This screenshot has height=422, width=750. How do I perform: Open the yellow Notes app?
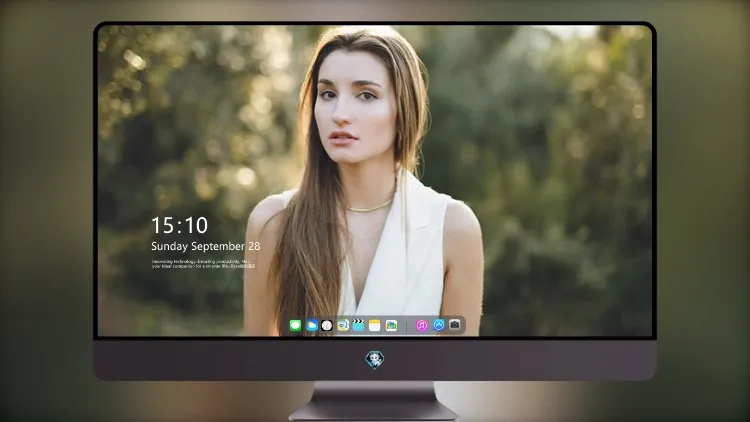point(375,326)
